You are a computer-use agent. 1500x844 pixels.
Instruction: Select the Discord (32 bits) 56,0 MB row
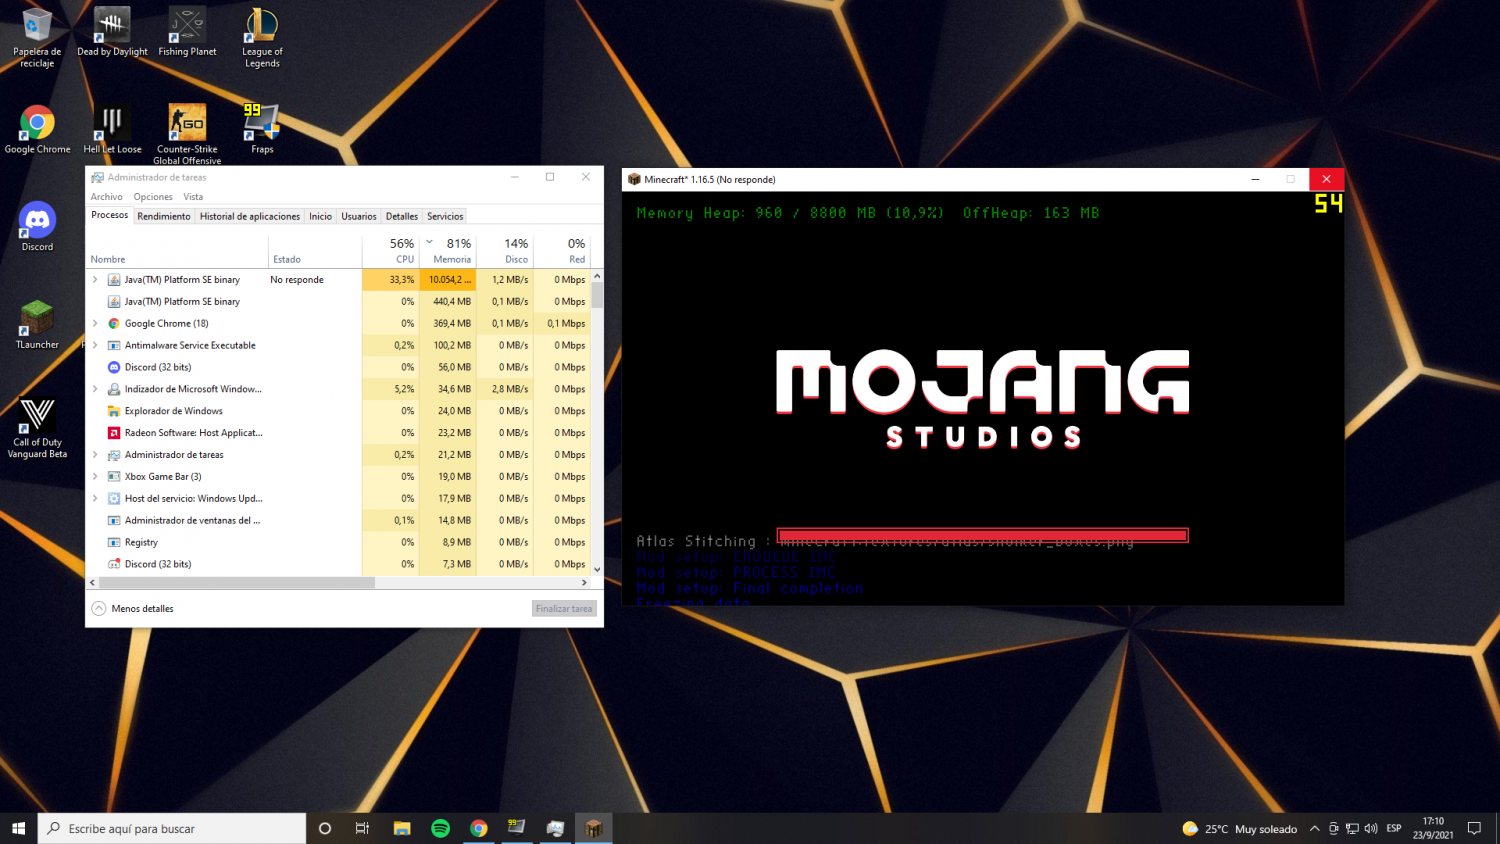click(x=339, y=367)
